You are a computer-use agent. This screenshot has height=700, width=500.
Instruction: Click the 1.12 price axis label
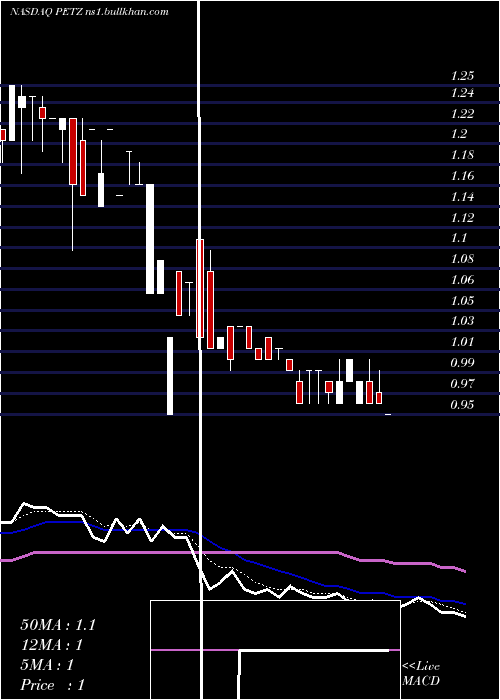click(x=462, y=218)
